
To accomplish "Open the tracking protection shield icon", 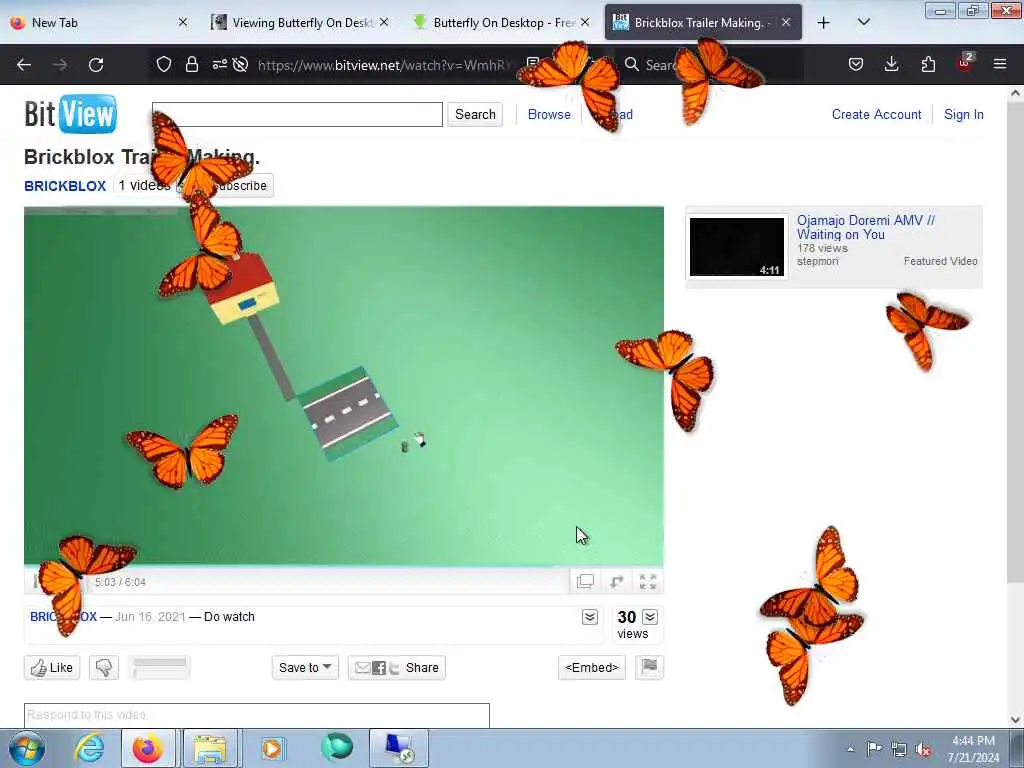I will pyautogui.click(x=164, y=64).
